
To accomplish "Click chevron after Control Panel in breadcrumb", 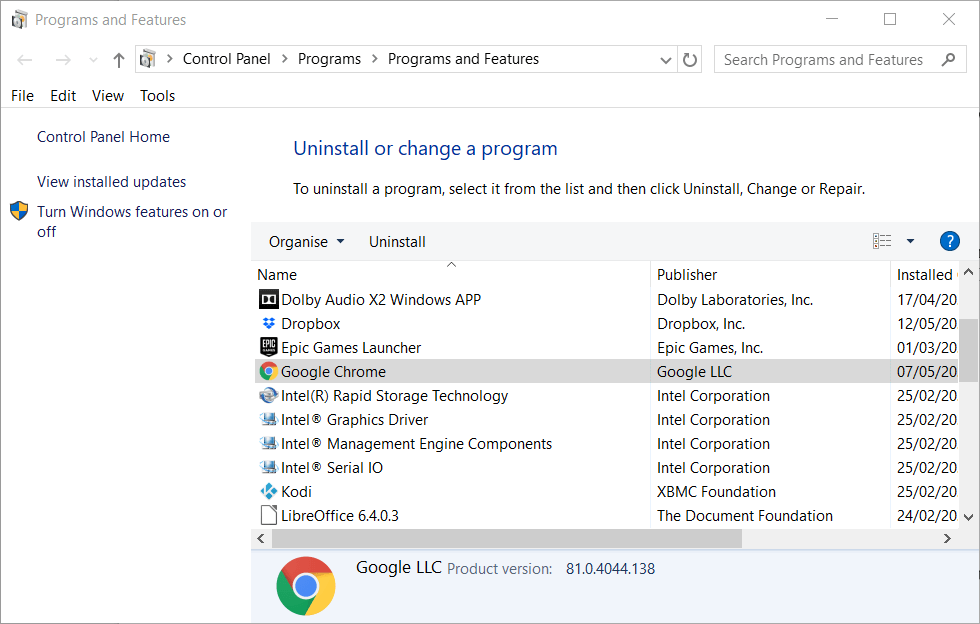I will (284, 59).
